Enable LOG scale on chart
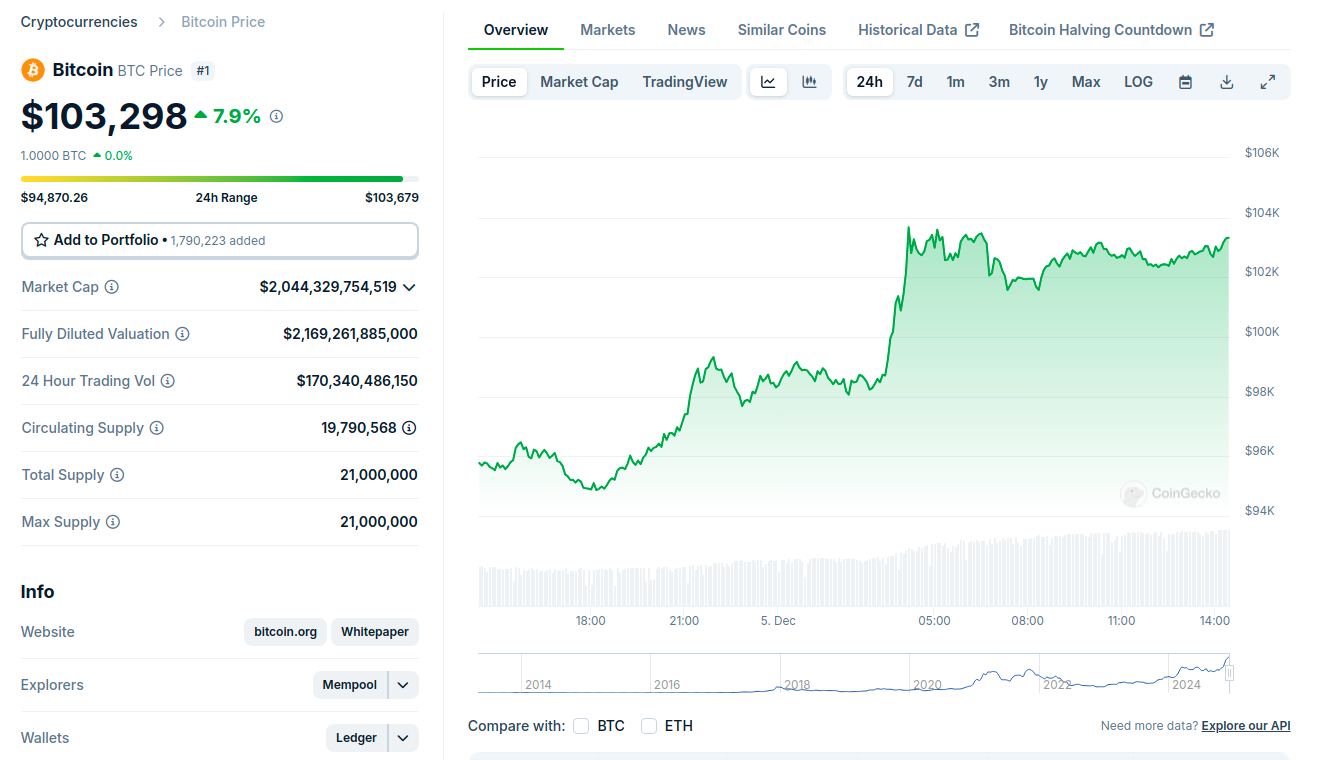 pyautogui.click(x=1138, y=82)
